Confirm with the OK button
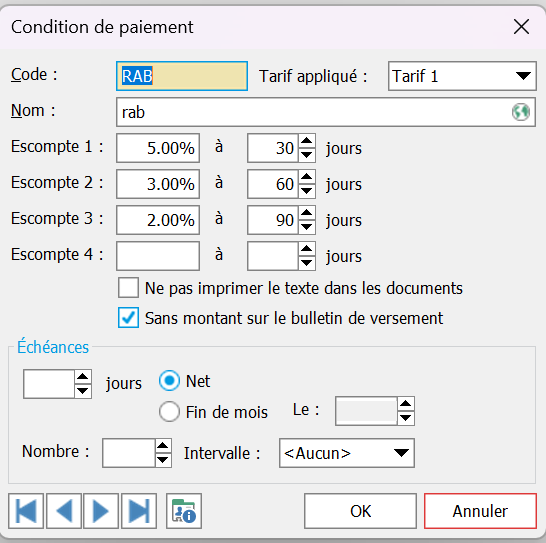The image size is (546, 543). (360, 511)
